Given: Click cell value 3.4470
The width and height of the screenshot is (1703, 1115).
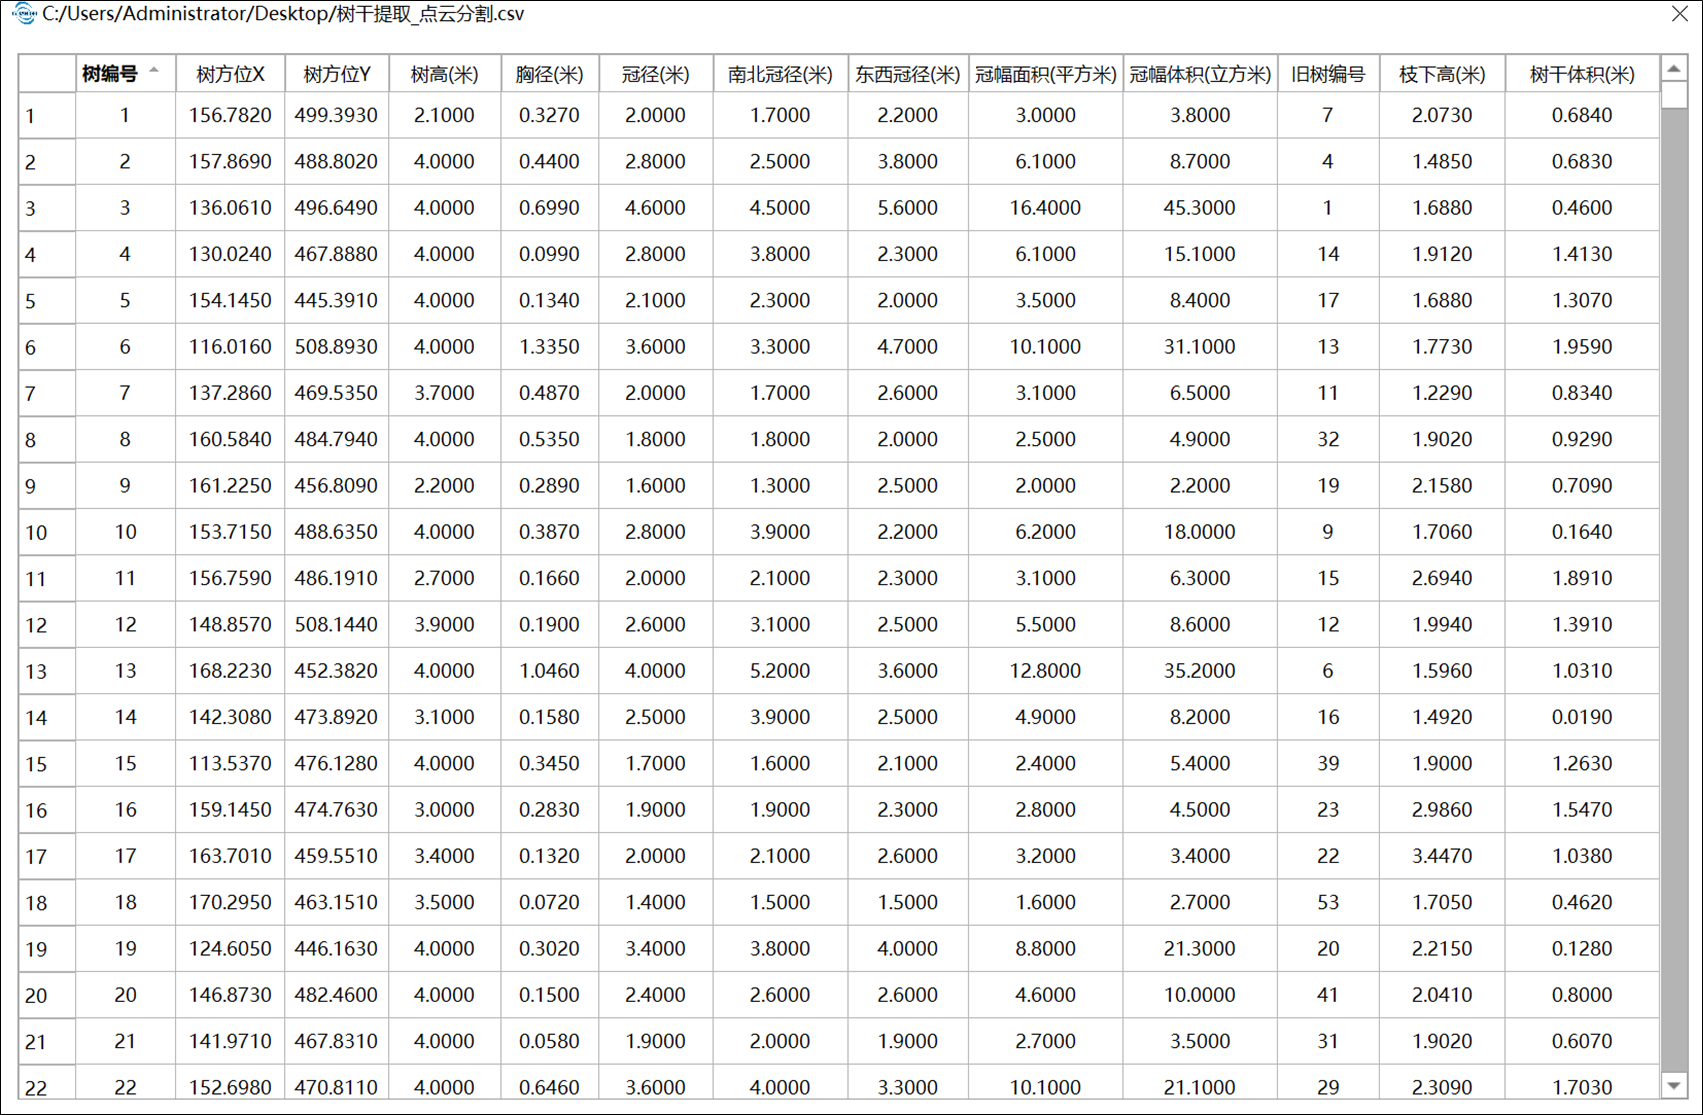Looking at the screenshot, I should coord(1442,856).
